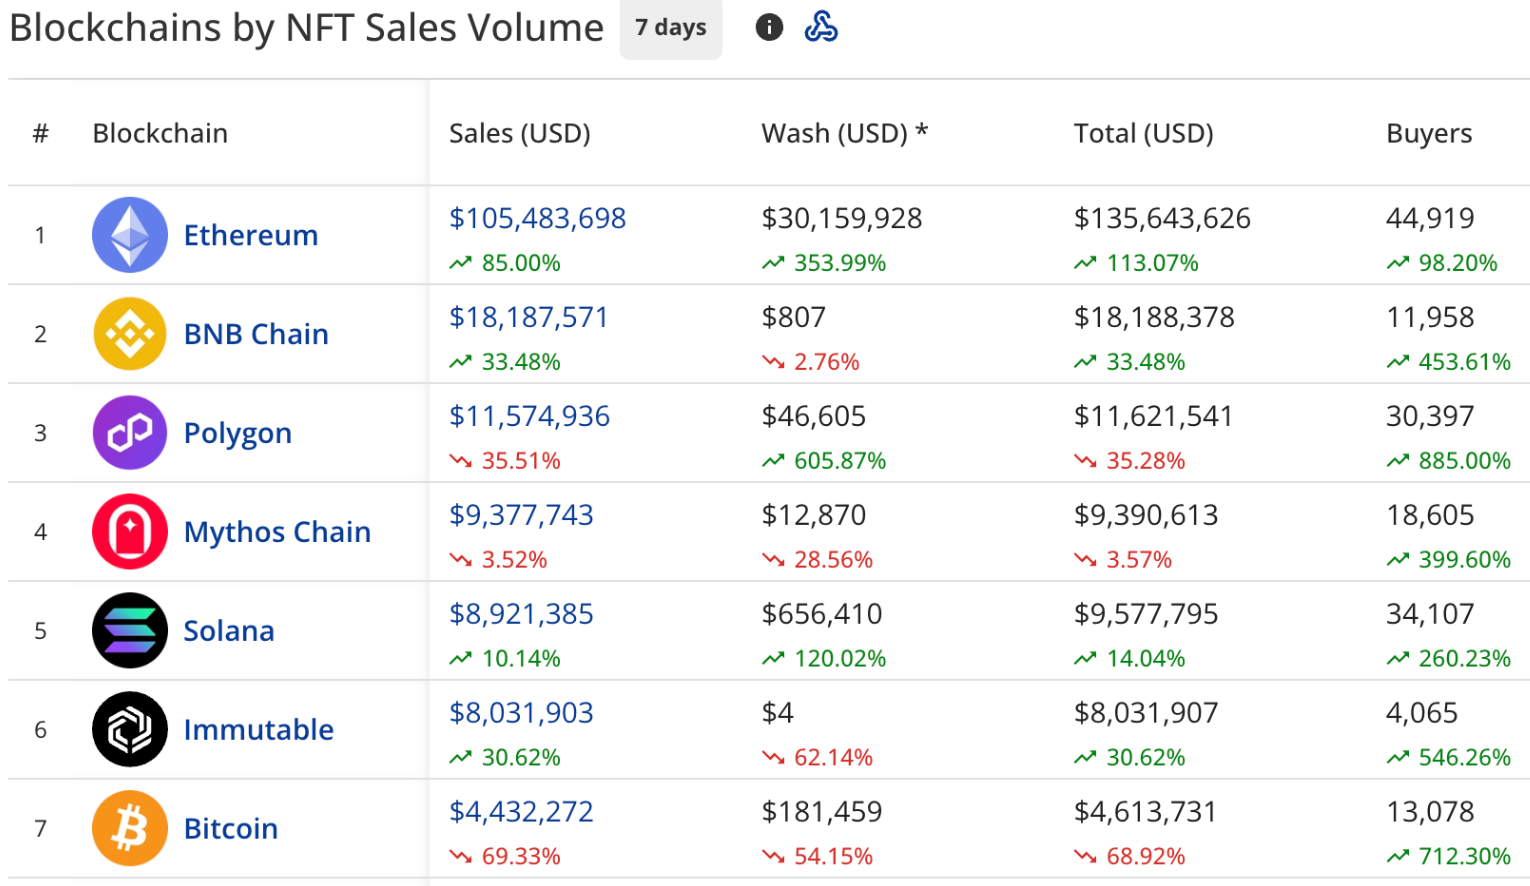Click Mythos Chain wash value $12,870
This screenshot has height=886, width=1530.
[814, 515]
